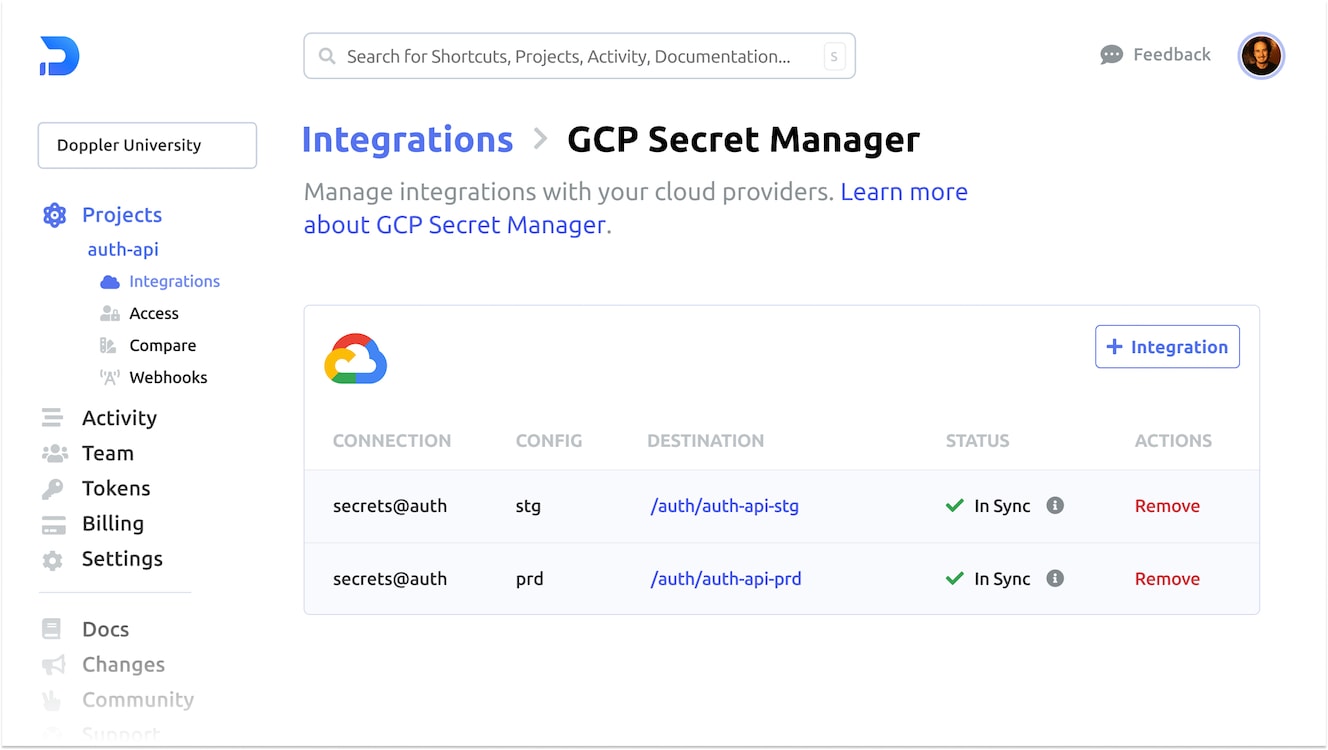Open the Integrations cloud icon under auth-api
The width and height of the screenshot is (1328, 750).
pos(109,281)
